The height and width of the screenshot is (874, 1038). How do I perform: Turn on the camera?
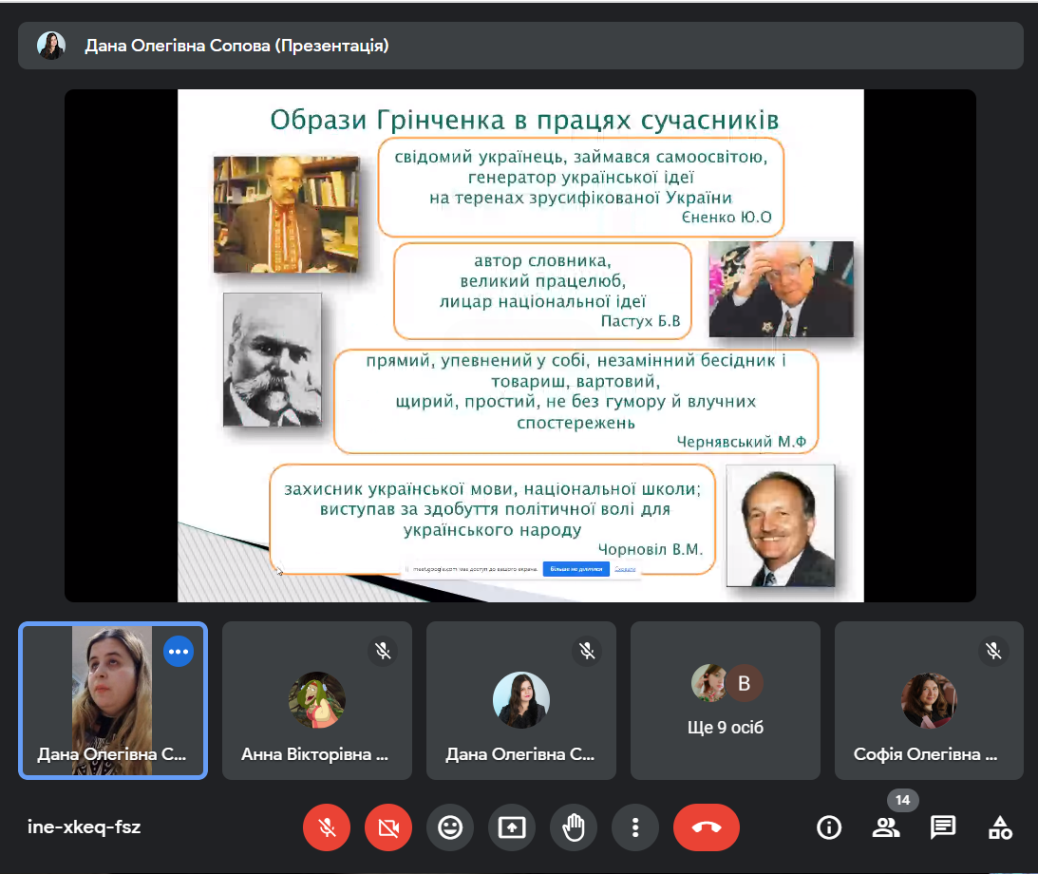click(388, 827)
